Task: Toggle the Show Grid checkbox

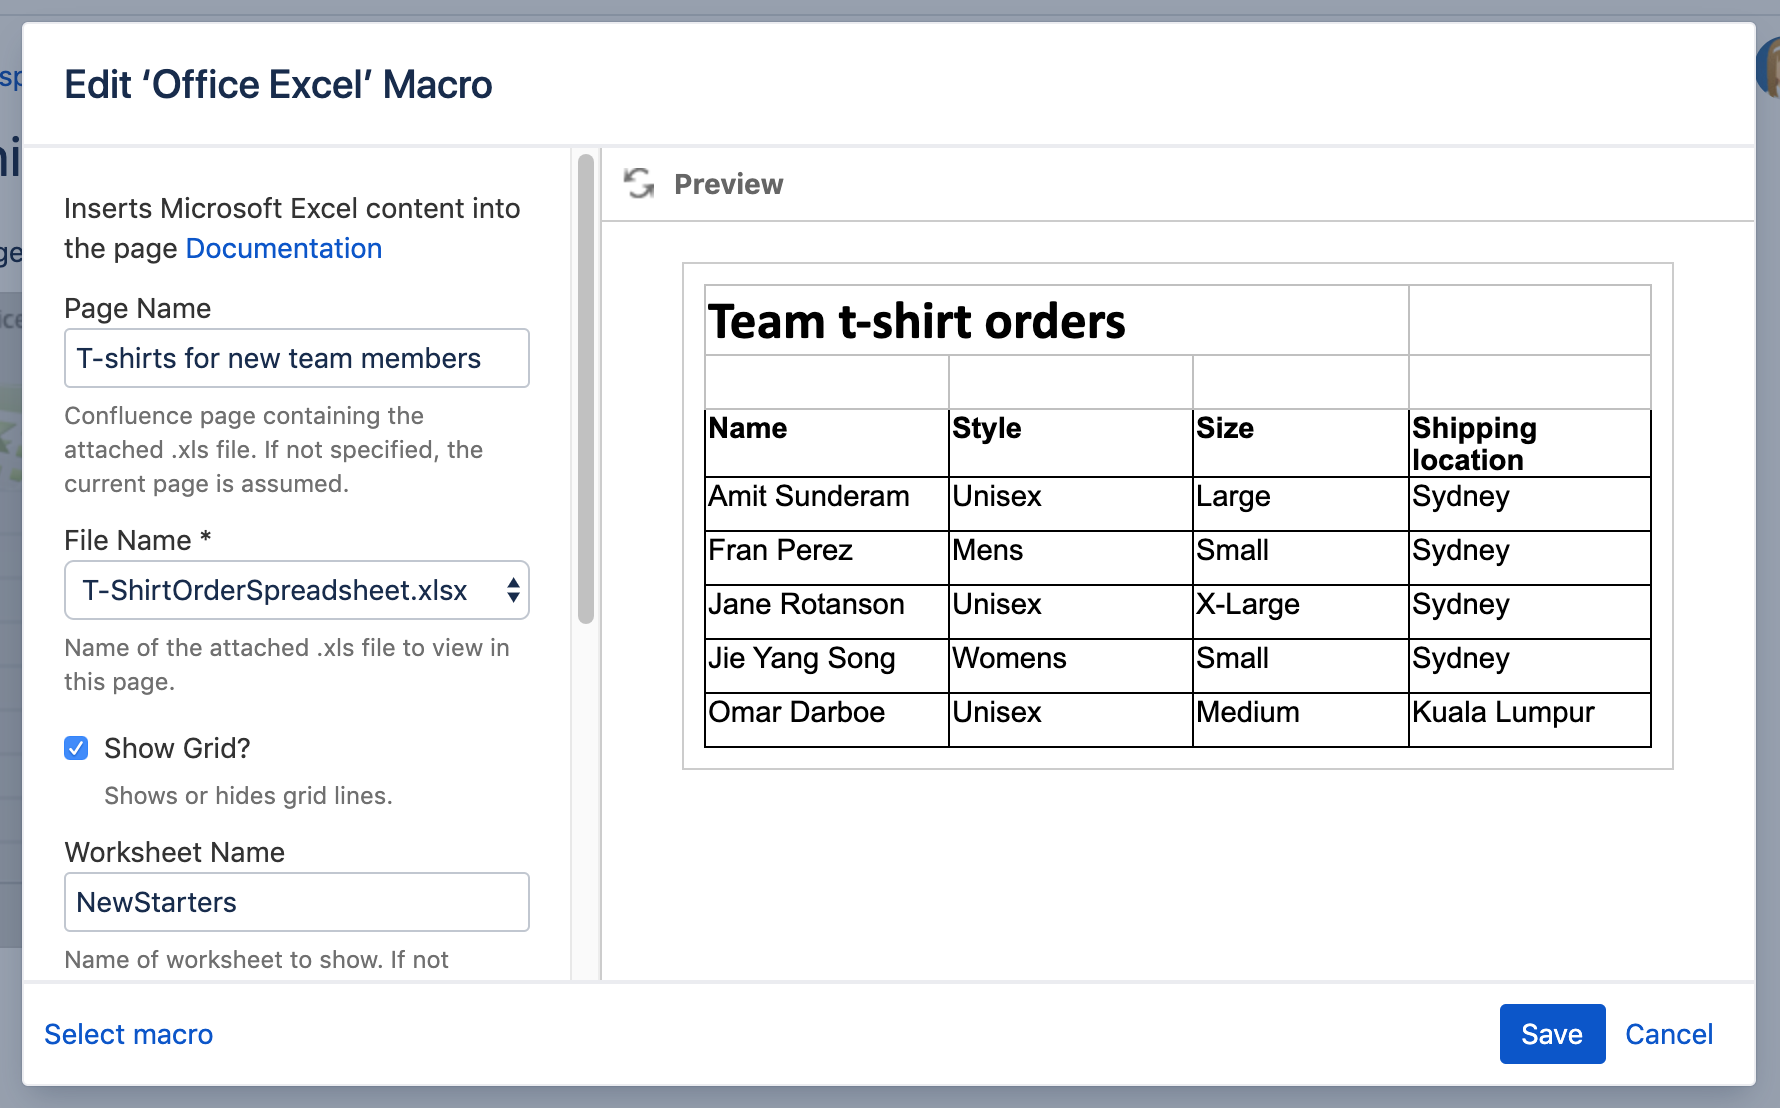Action: pyautogui.click(x=76, y=748)
